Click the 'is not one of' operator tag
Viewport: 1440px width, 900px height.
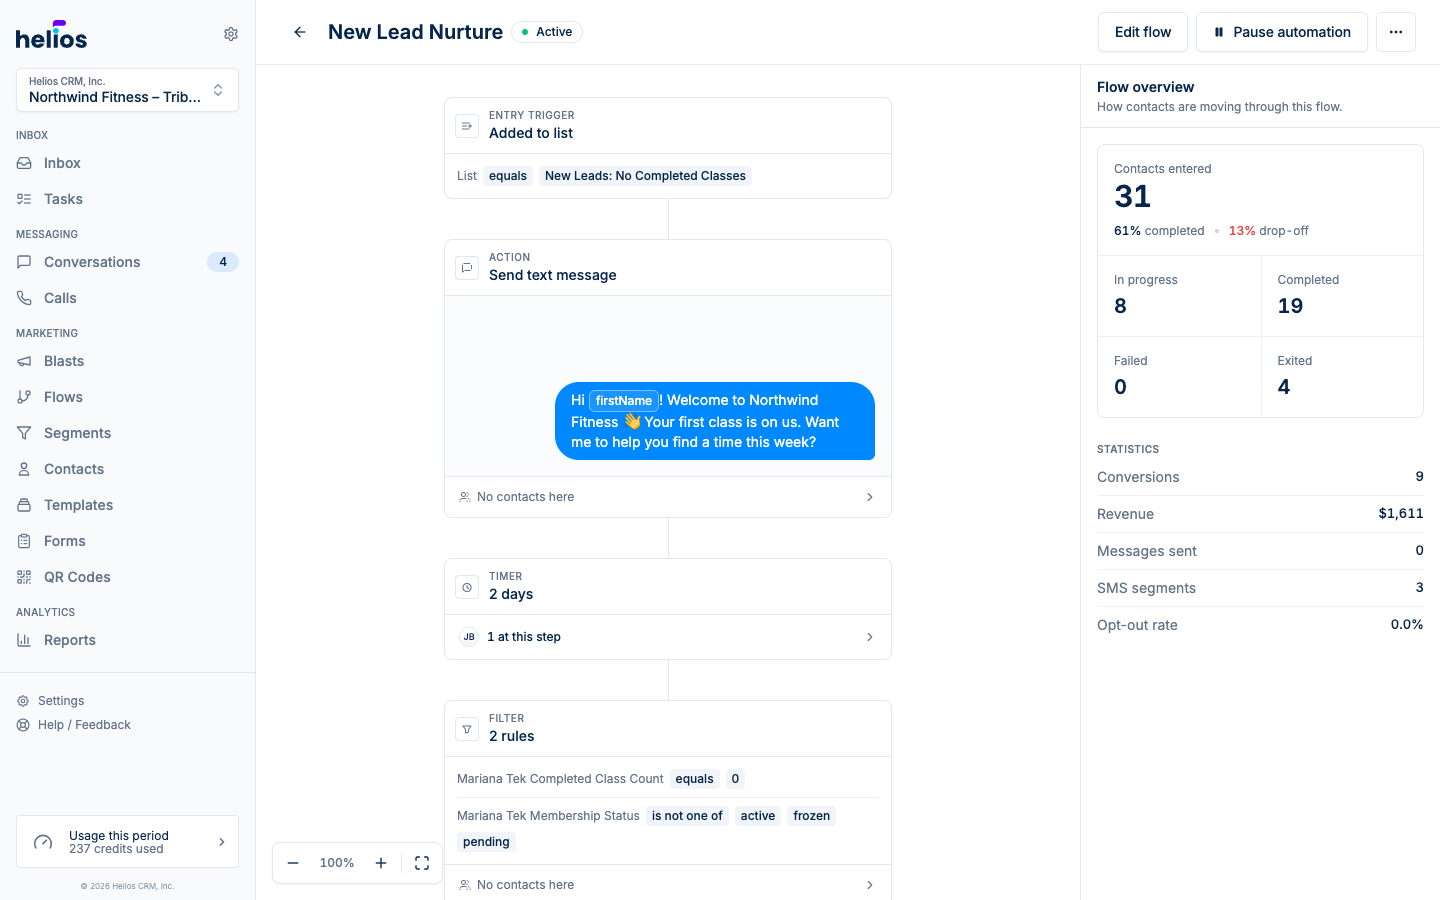click(687, 816)
